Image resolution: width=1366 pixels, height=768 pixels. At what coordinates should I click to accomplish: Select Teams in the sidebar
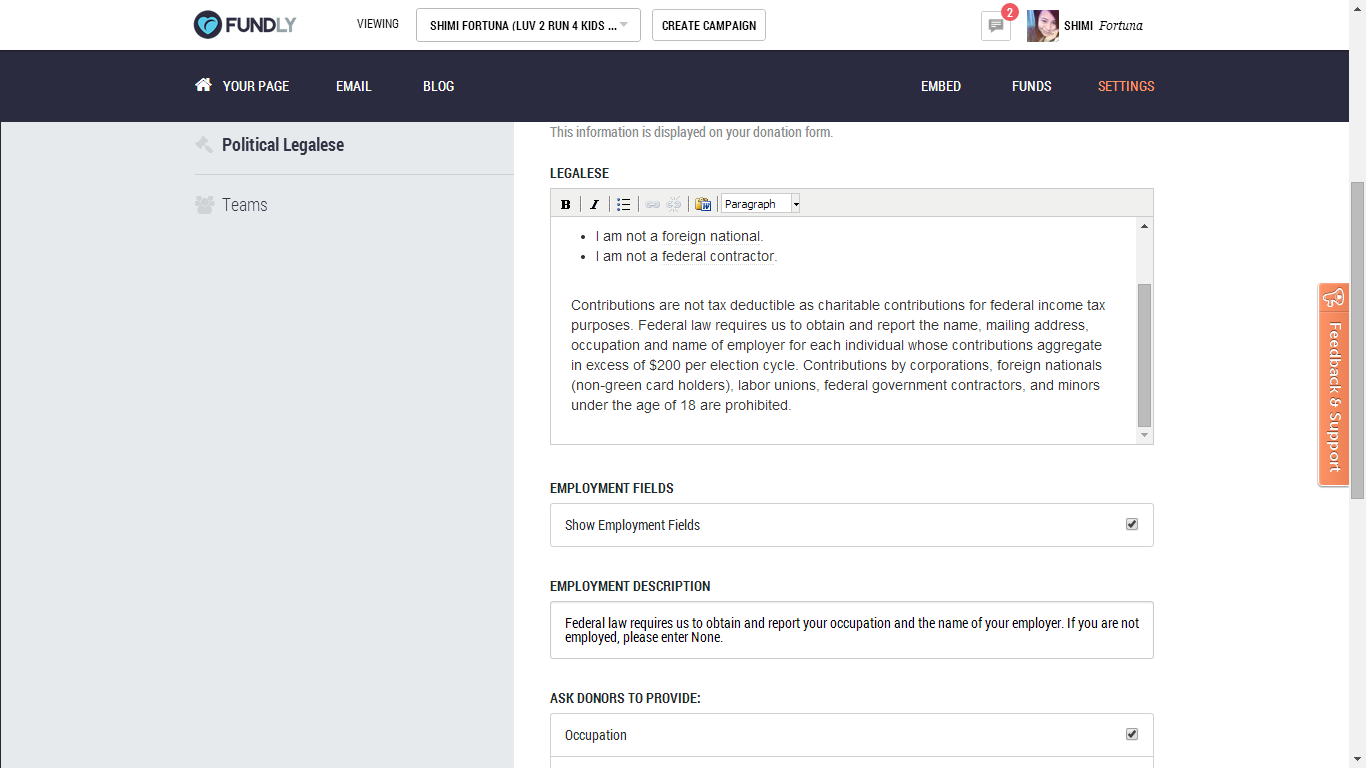[245, 205]
